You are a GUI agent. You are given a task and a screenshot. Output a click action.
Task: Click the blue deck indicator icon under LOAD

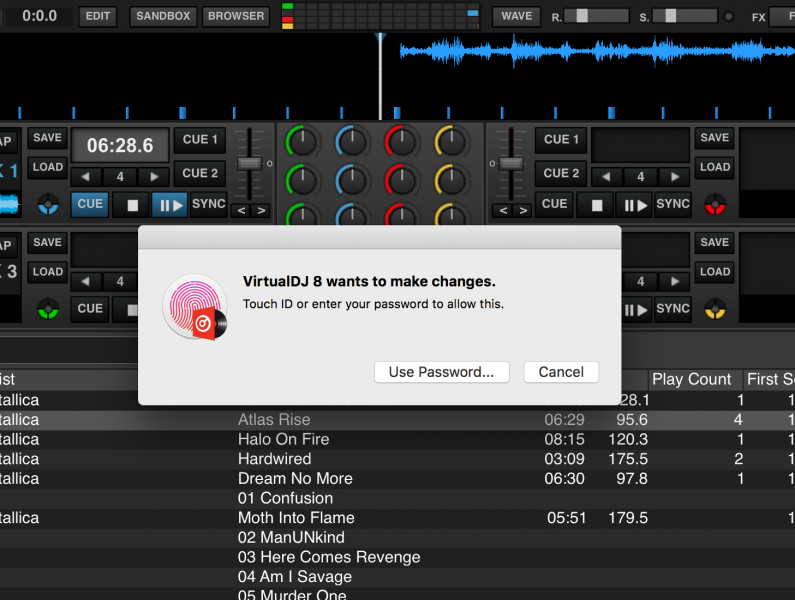coord(47,205)
